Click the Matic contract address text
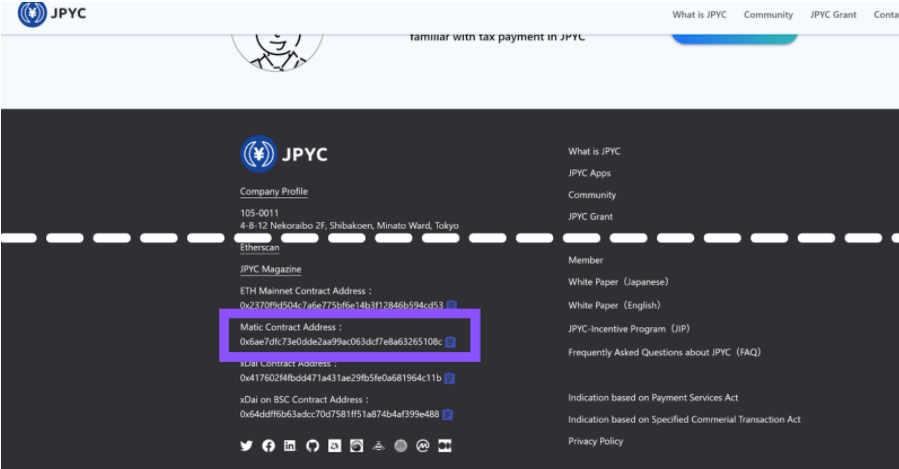 pos(340,342)
